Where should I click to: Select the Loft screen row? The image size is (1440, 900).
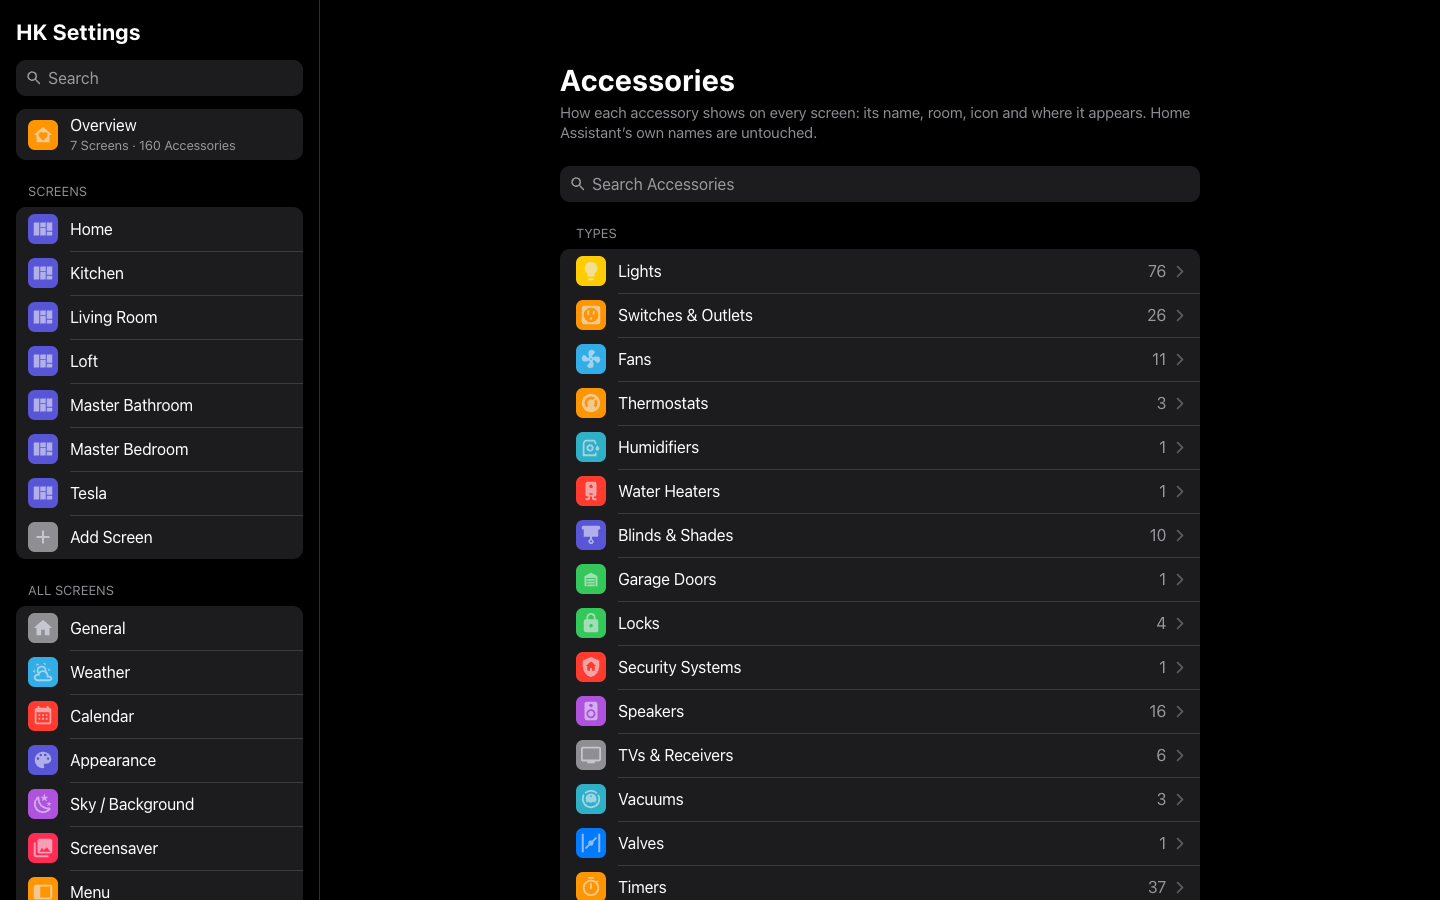(x=159, y=361)
